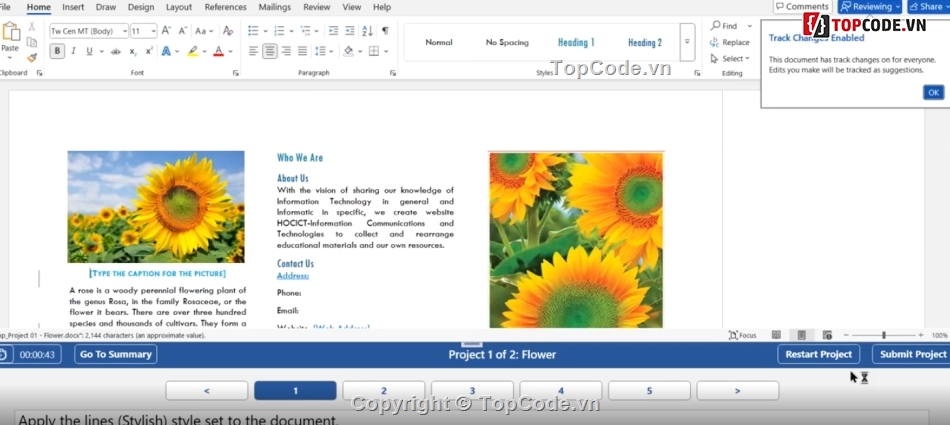
Task: Click the Paste clipboard icon
Action: coord(10,32)
